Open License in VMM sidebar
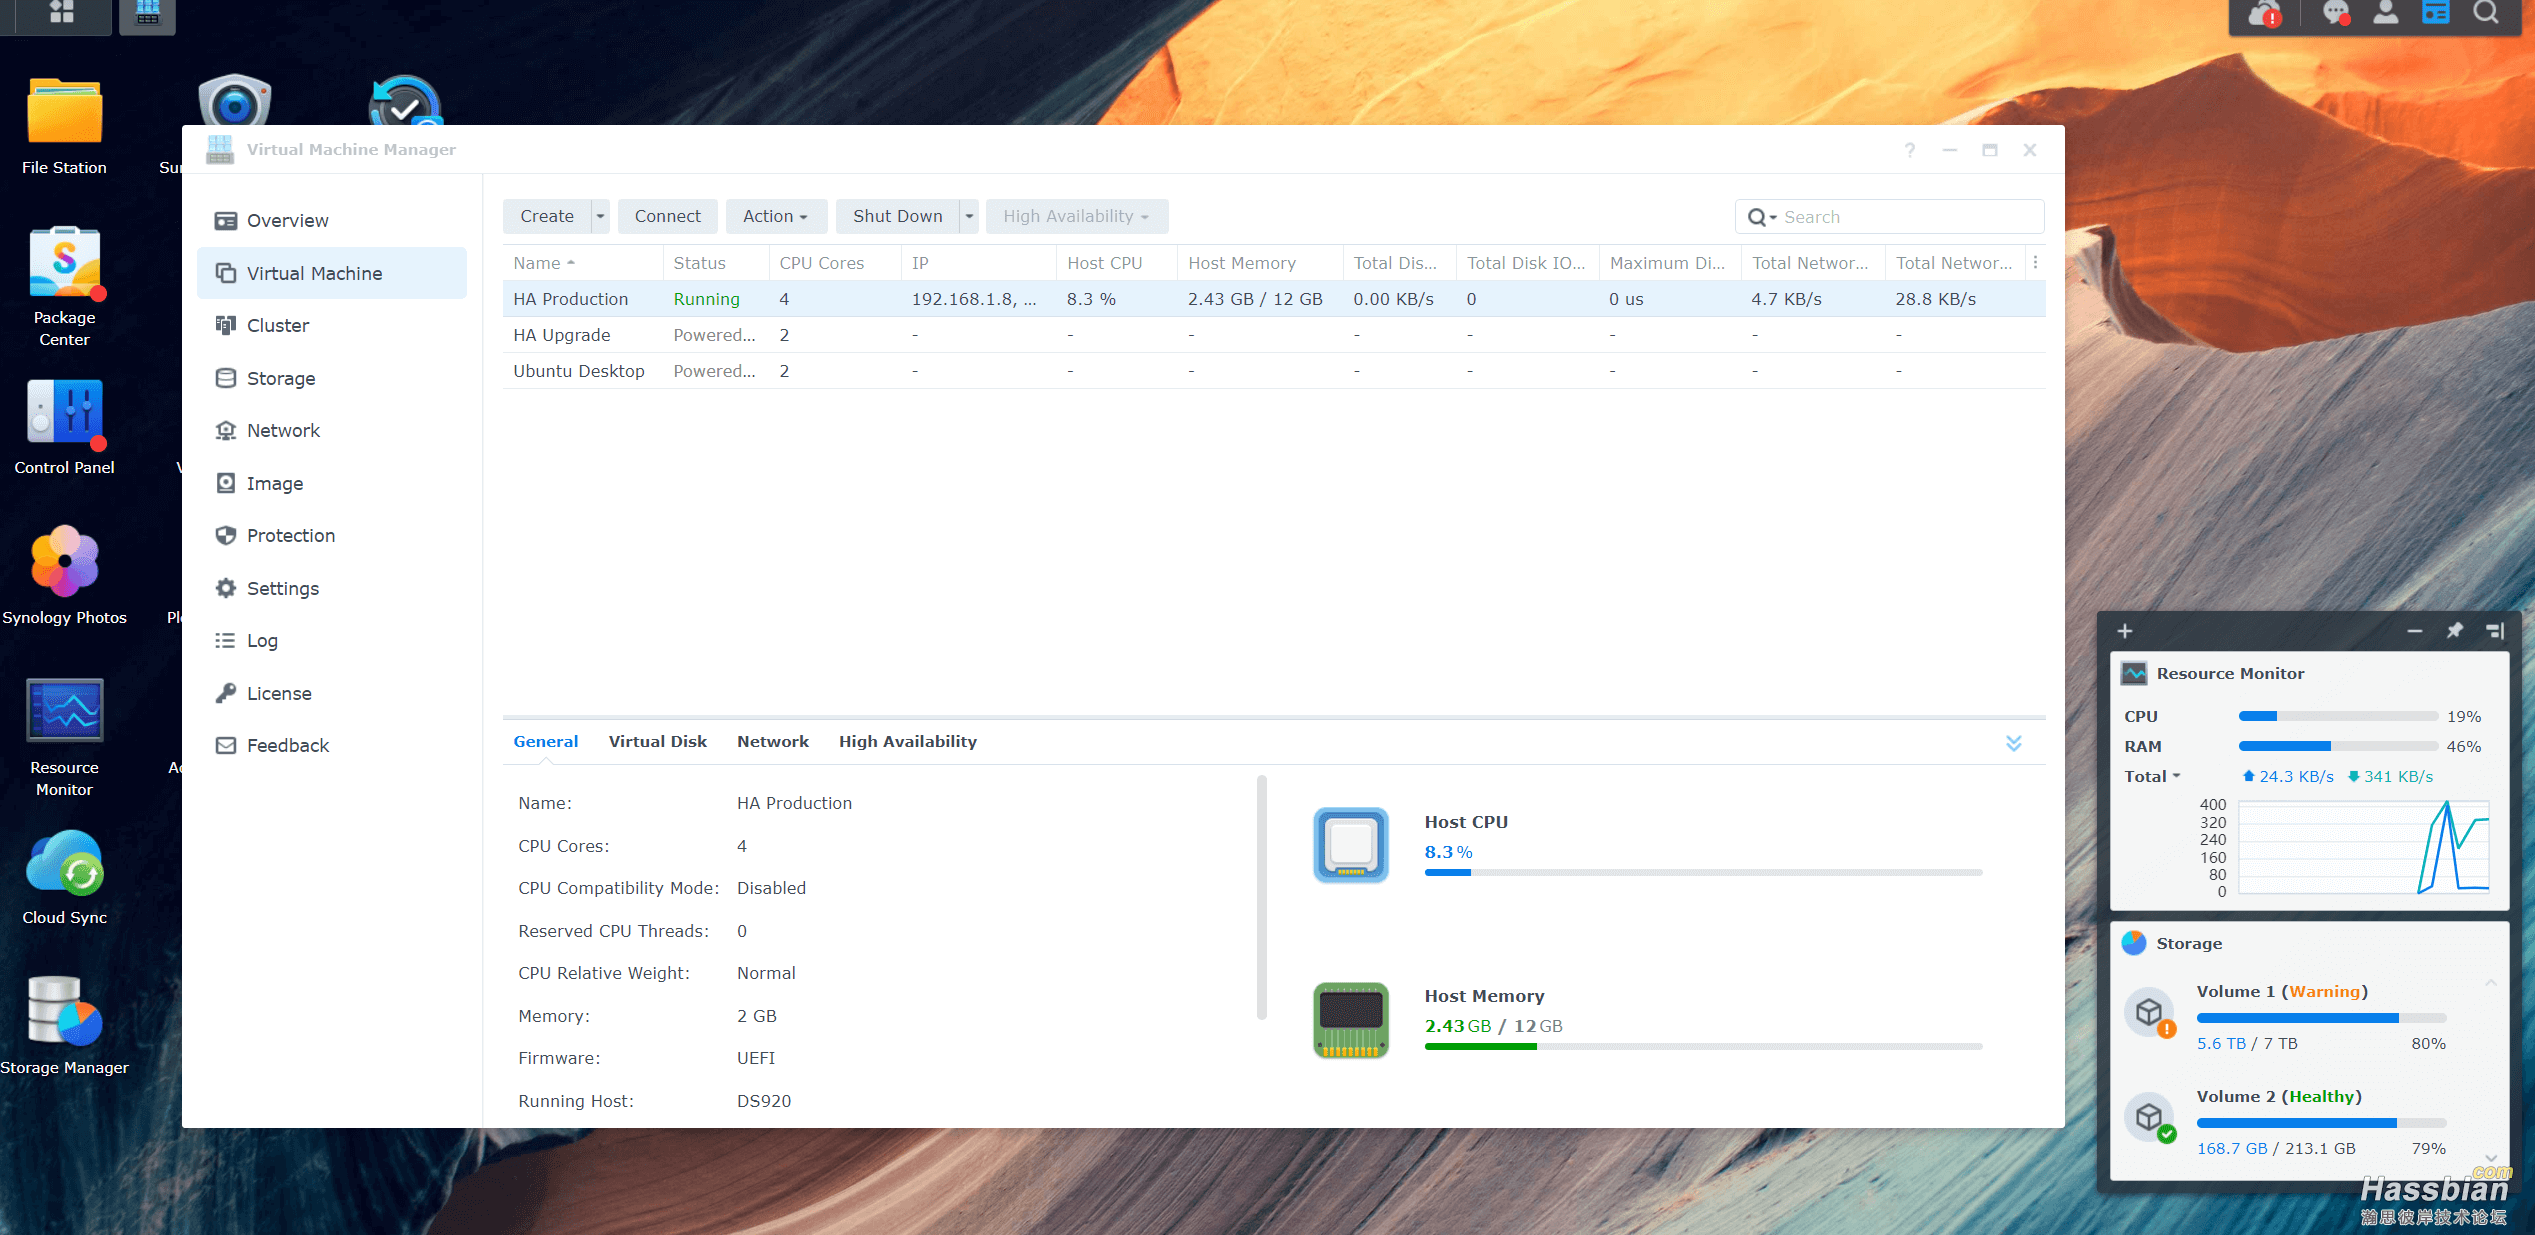The width and height of the screenshot is (2535, 1235). (332, 693)
